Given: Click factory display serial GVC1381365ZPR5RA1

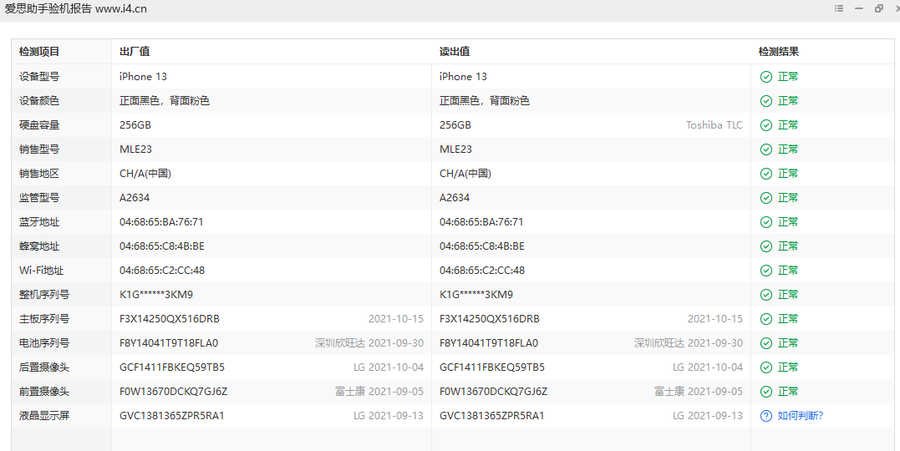Looking at the screenshot, I should click(172, 415).
